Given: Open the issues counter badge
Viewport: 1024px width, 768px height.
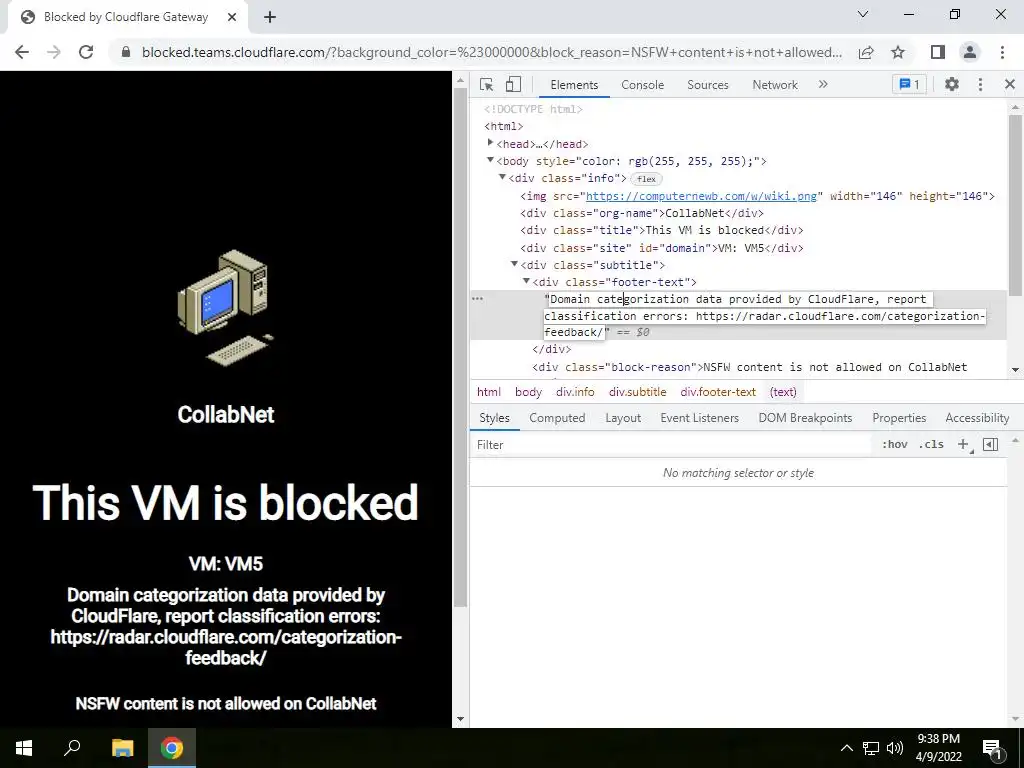Looking at the screenshot, I should (909, 84).
